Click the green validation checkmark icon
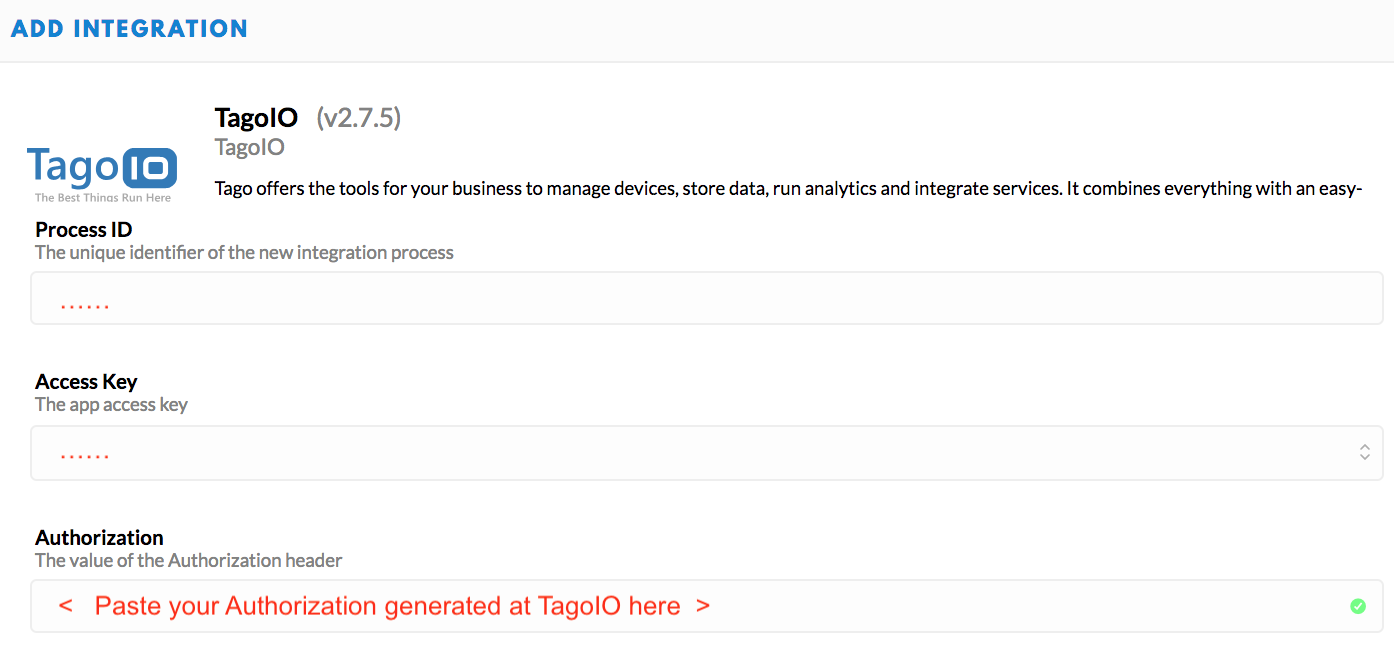This screenshot has height=651, width=1394. pyautogui.click(x=1357, y=606)
